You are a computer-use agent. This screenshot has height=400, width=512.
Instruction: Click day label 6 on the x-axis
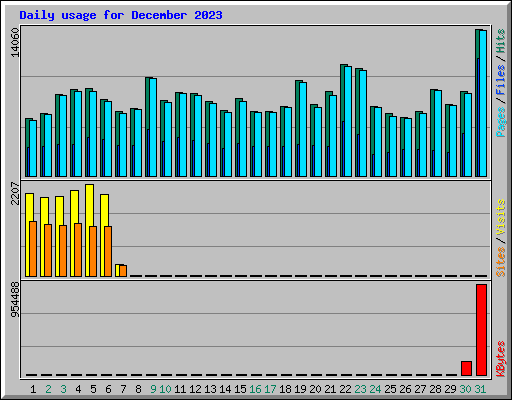coord(108,389)
